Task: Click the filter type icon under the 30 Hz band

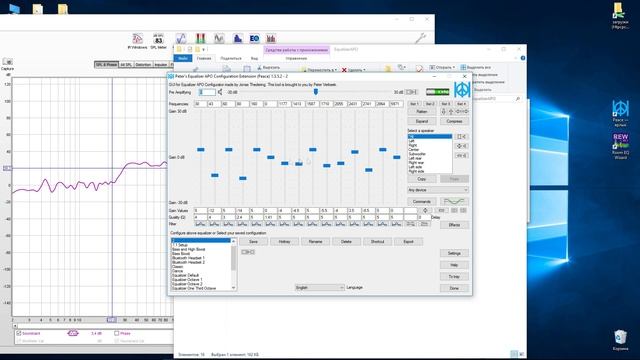Action: pyautogui.click(x=200, y=224)
